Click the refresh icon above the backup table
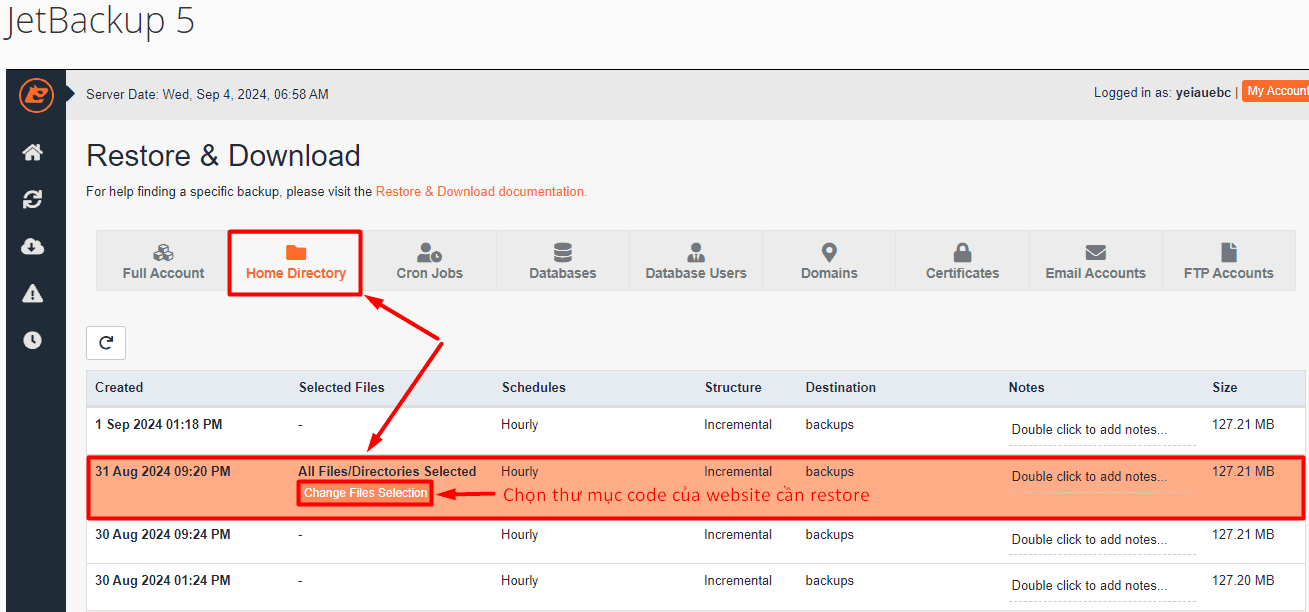 pyautogui.click(x=105, y=342)
